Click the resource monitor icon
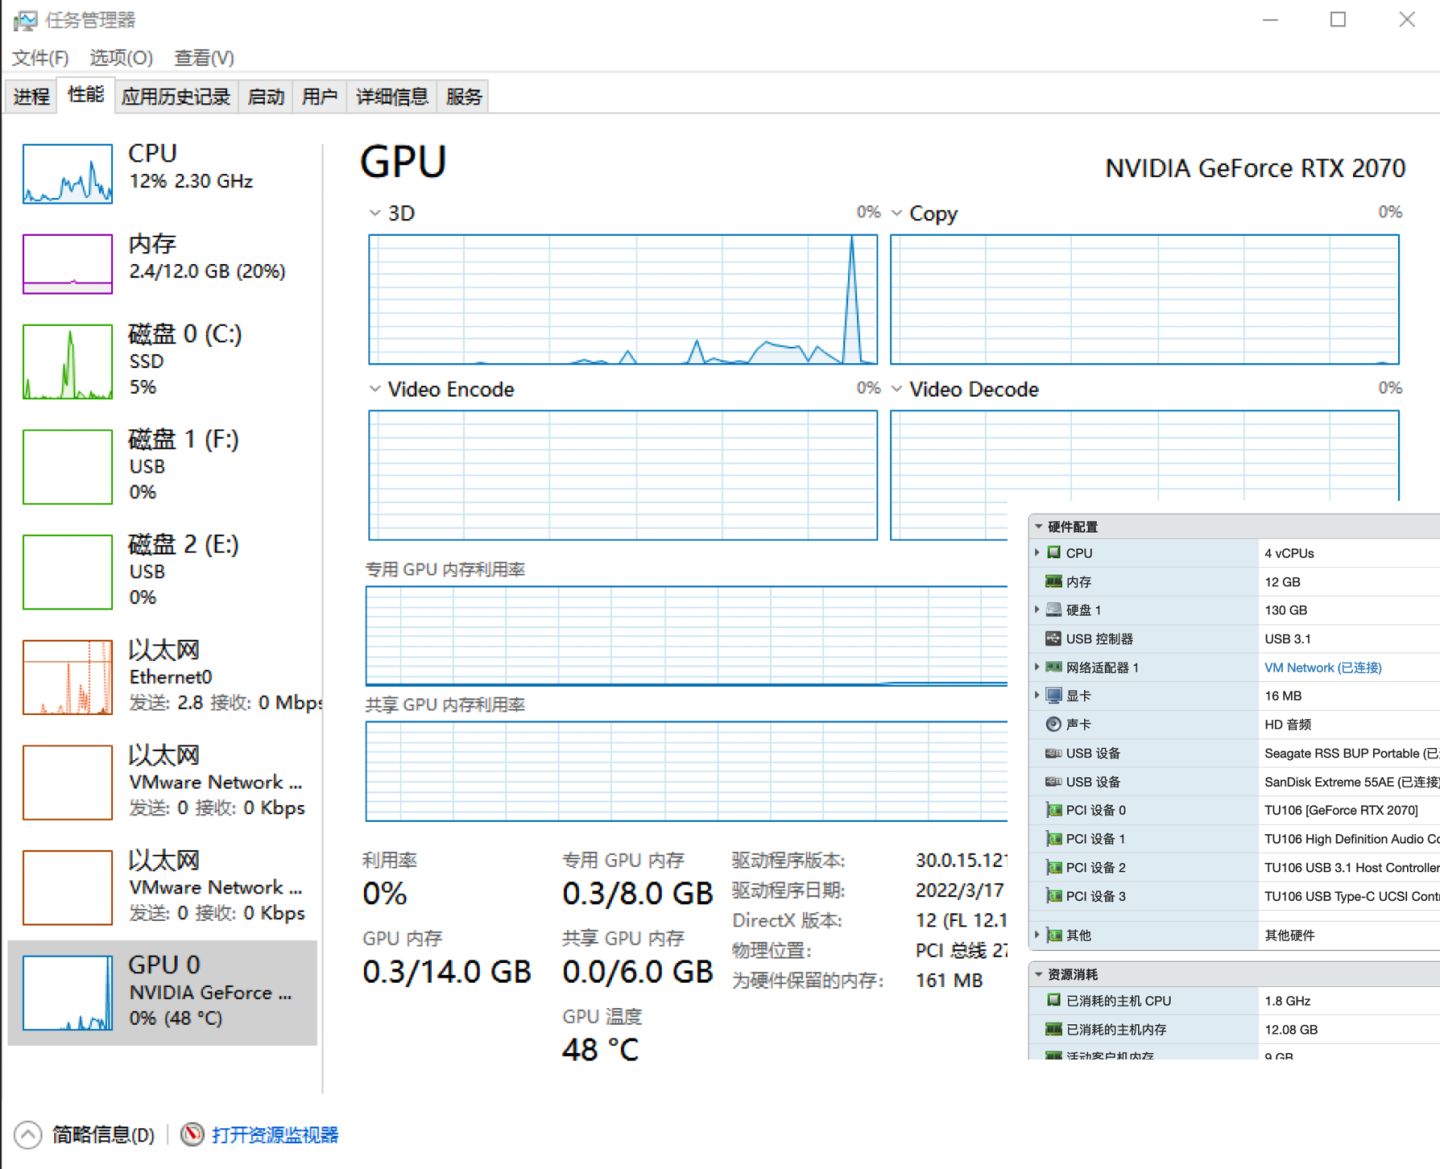 pos(192,1134)
